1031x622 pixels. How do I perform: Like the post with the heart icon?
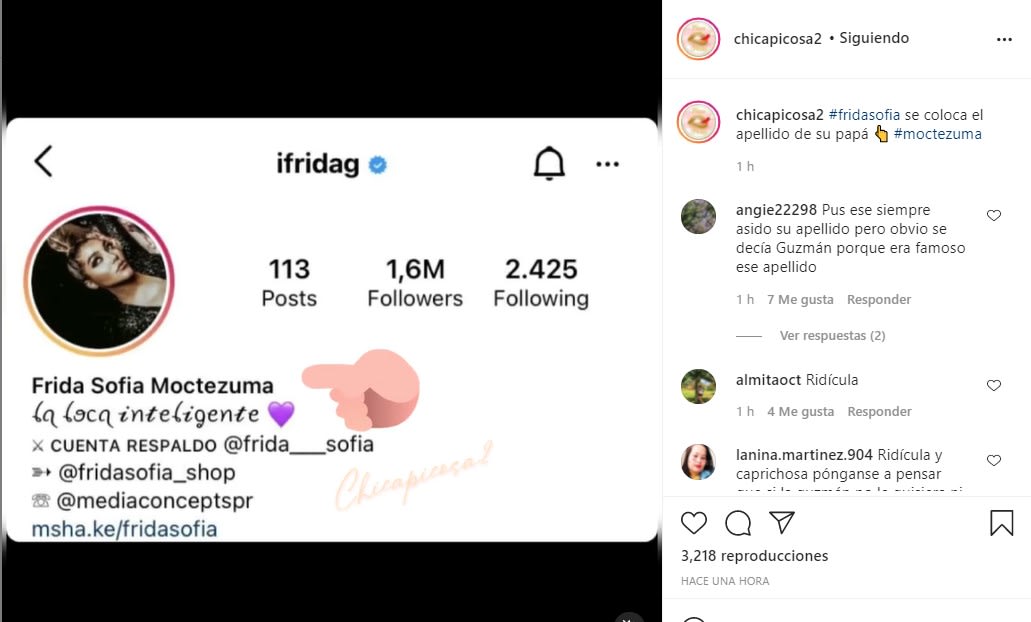point(693,522)
